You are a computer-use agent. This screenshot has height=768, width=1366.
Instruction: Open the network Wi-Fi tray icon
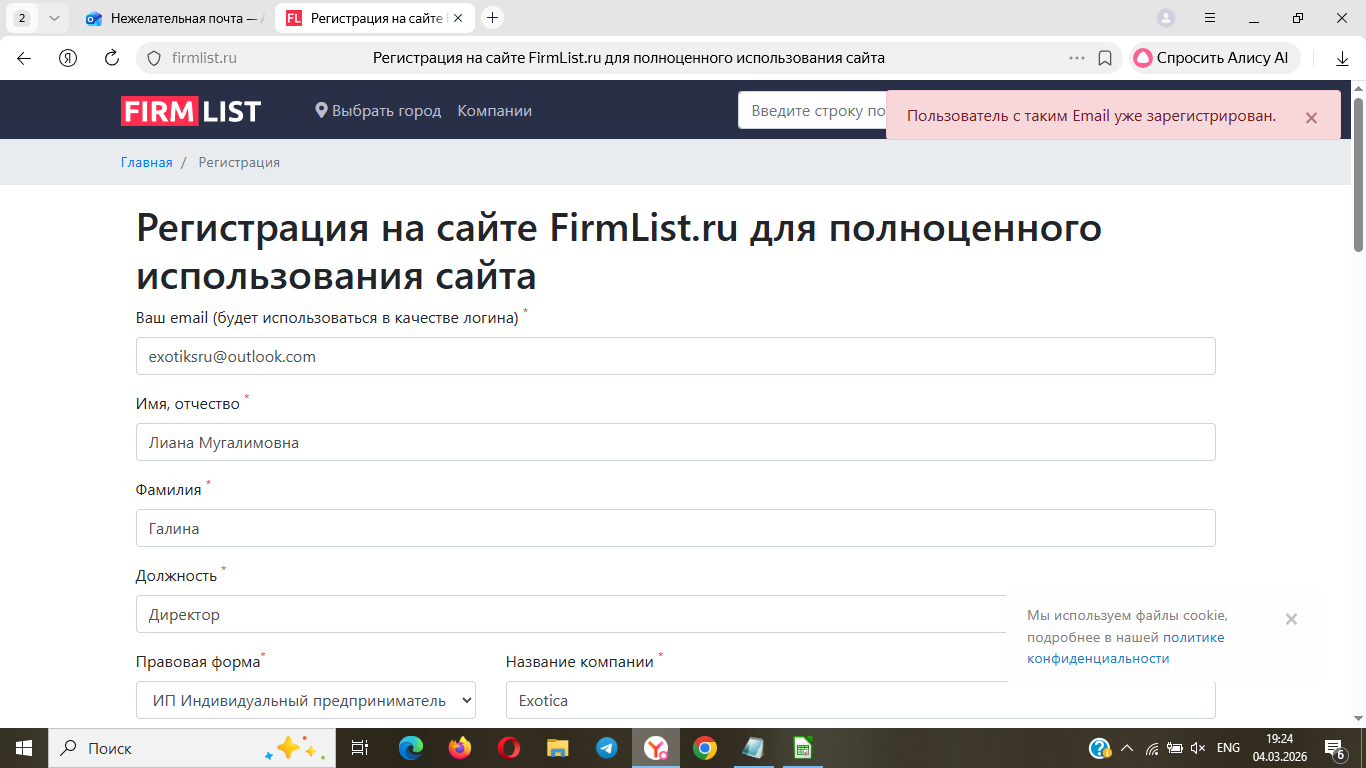1152,748
